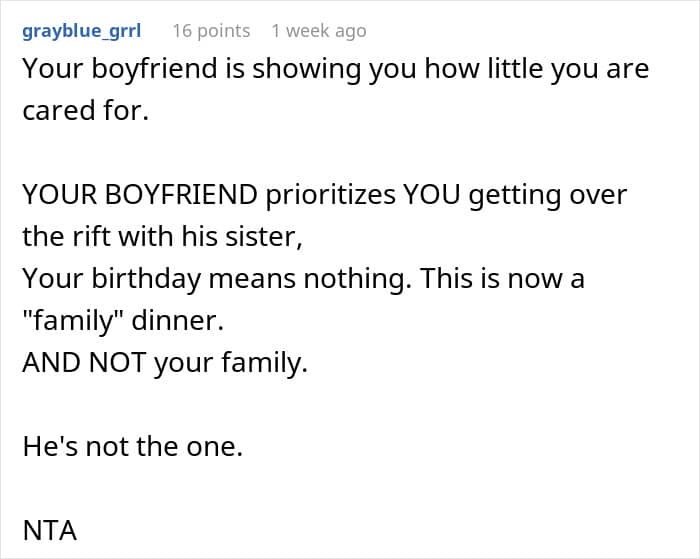Click the phrase "getting over"
Image resolution: width=700 pixels, height=559 pixels.
[x=548, y=195]
